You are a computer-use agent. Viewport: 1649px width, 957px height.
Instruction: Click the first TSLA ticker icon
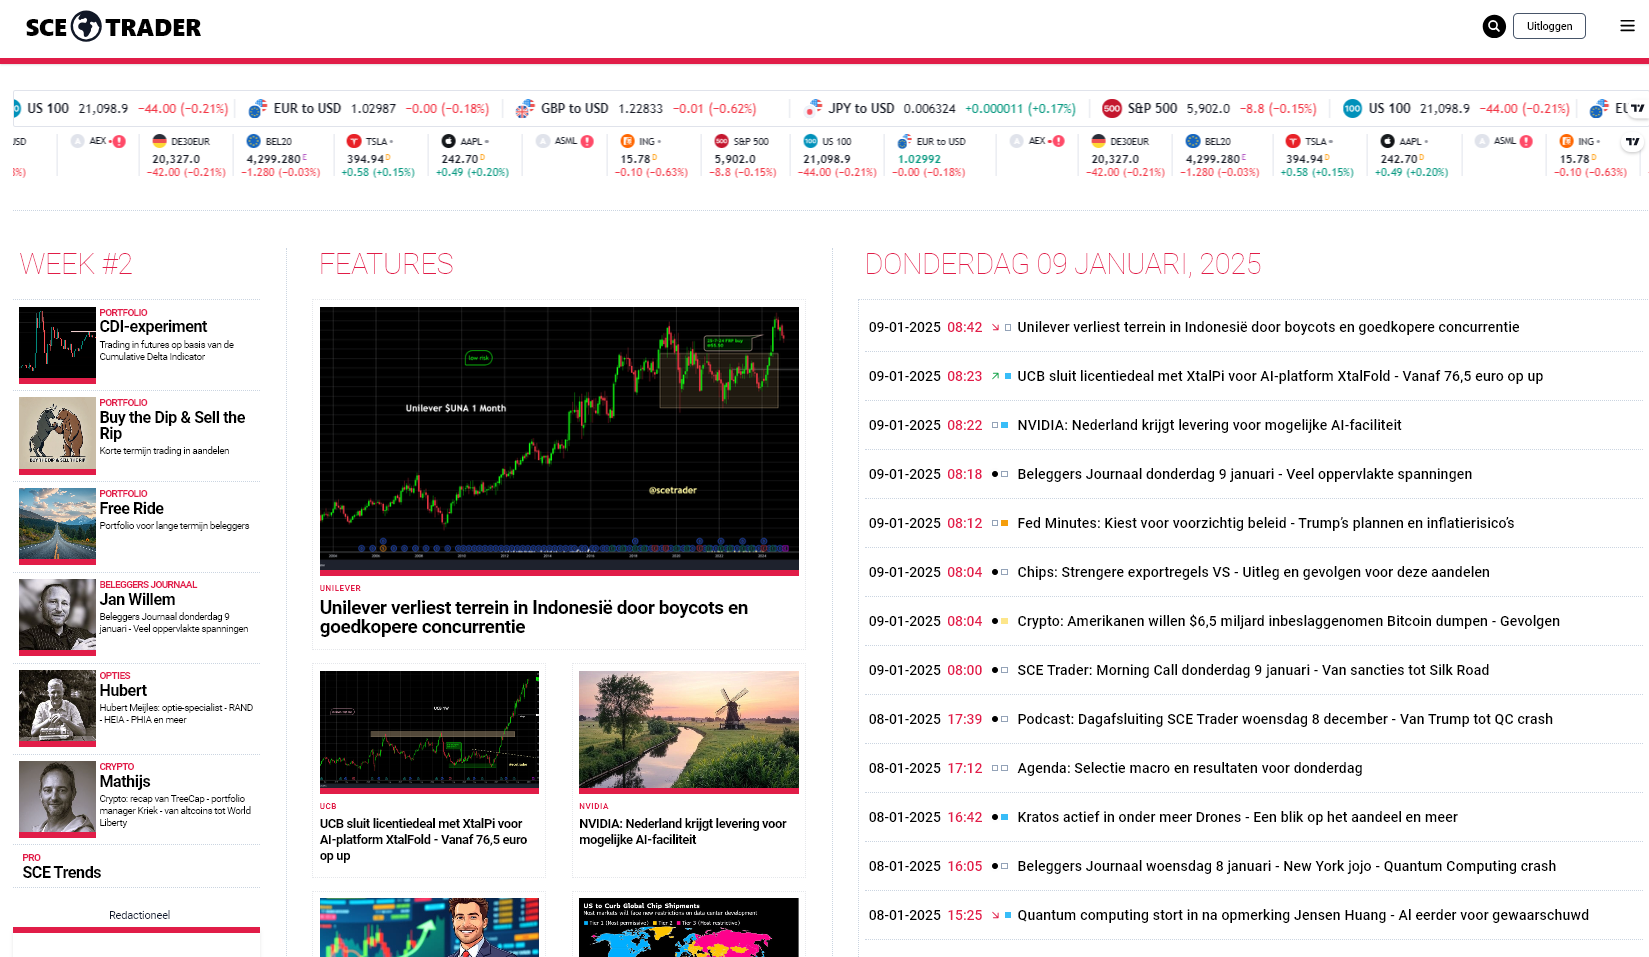coord(354,141)
